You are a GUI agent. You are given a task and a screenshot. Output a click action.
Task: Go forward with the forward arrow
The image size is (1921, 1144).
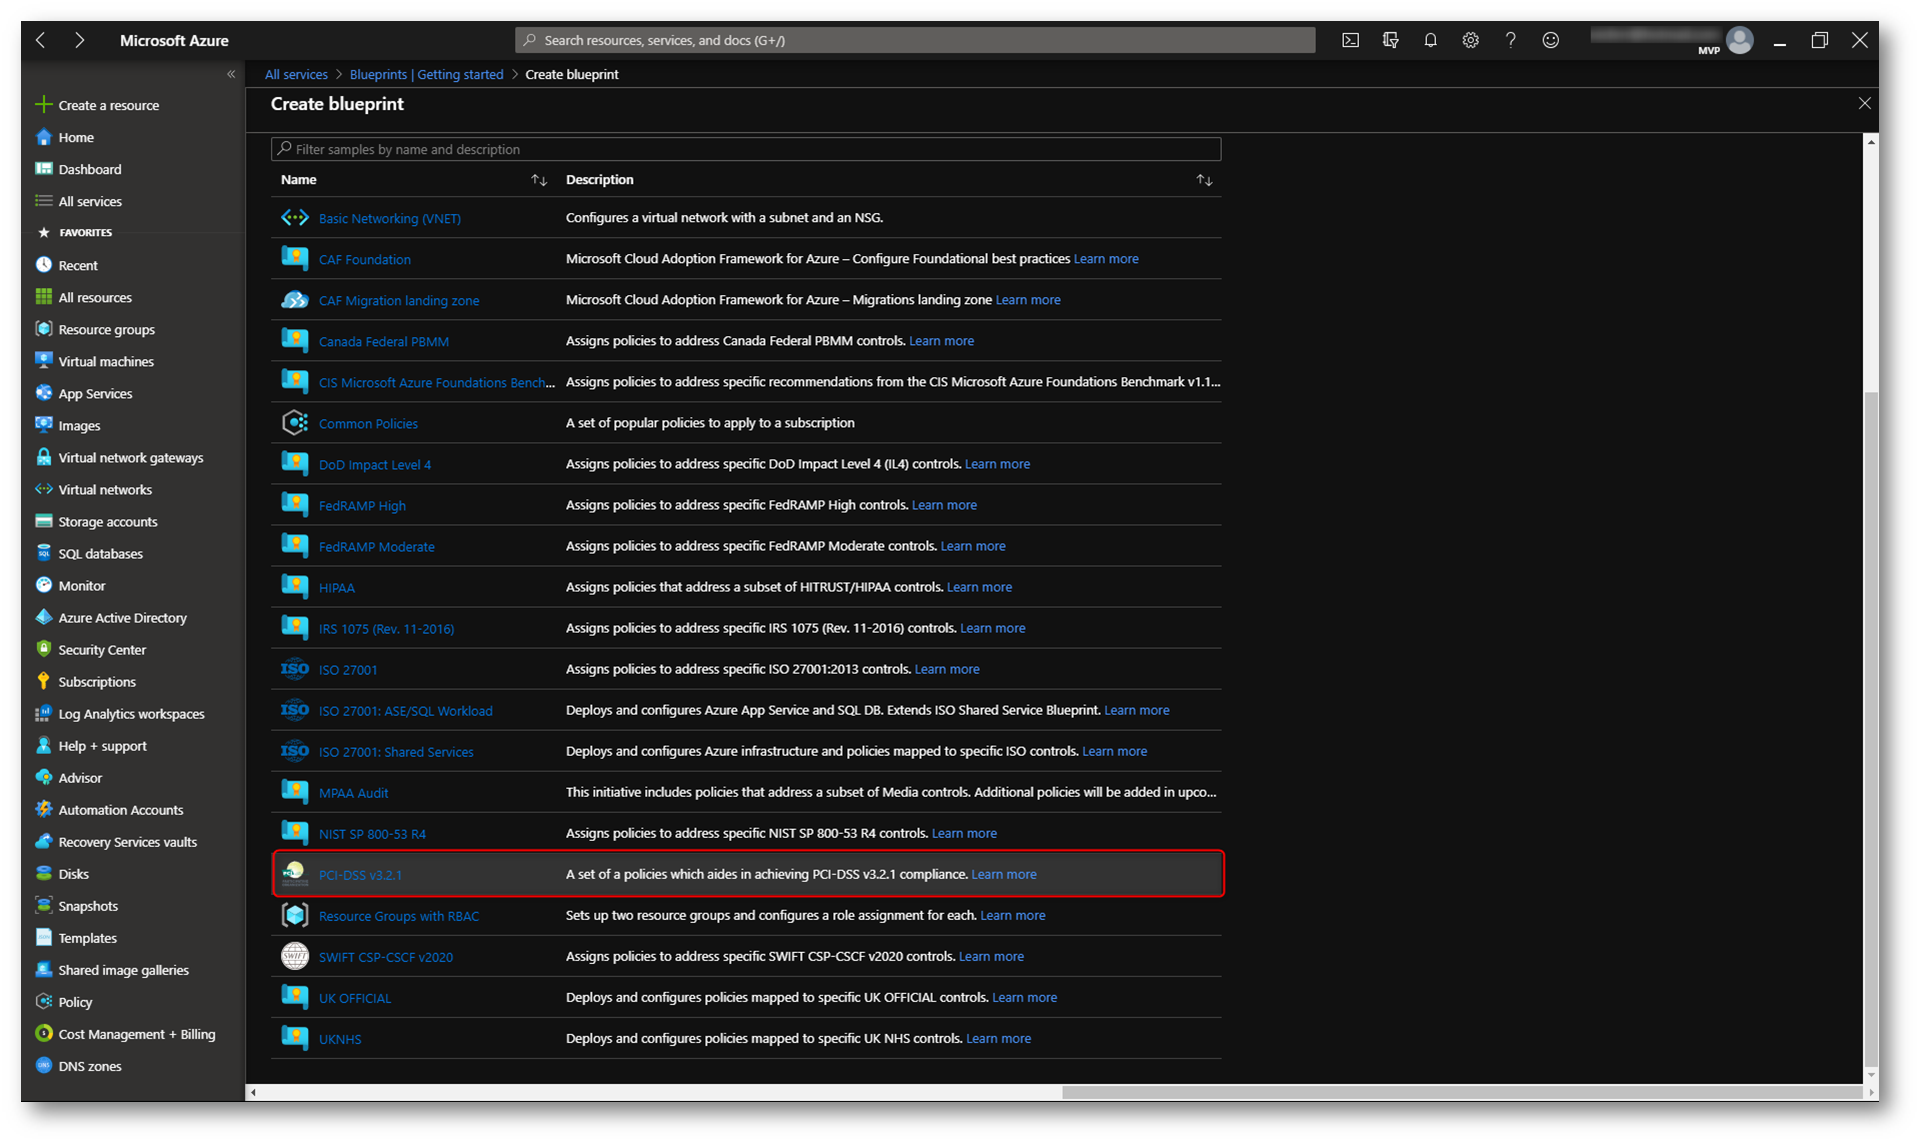pos(79,40)
